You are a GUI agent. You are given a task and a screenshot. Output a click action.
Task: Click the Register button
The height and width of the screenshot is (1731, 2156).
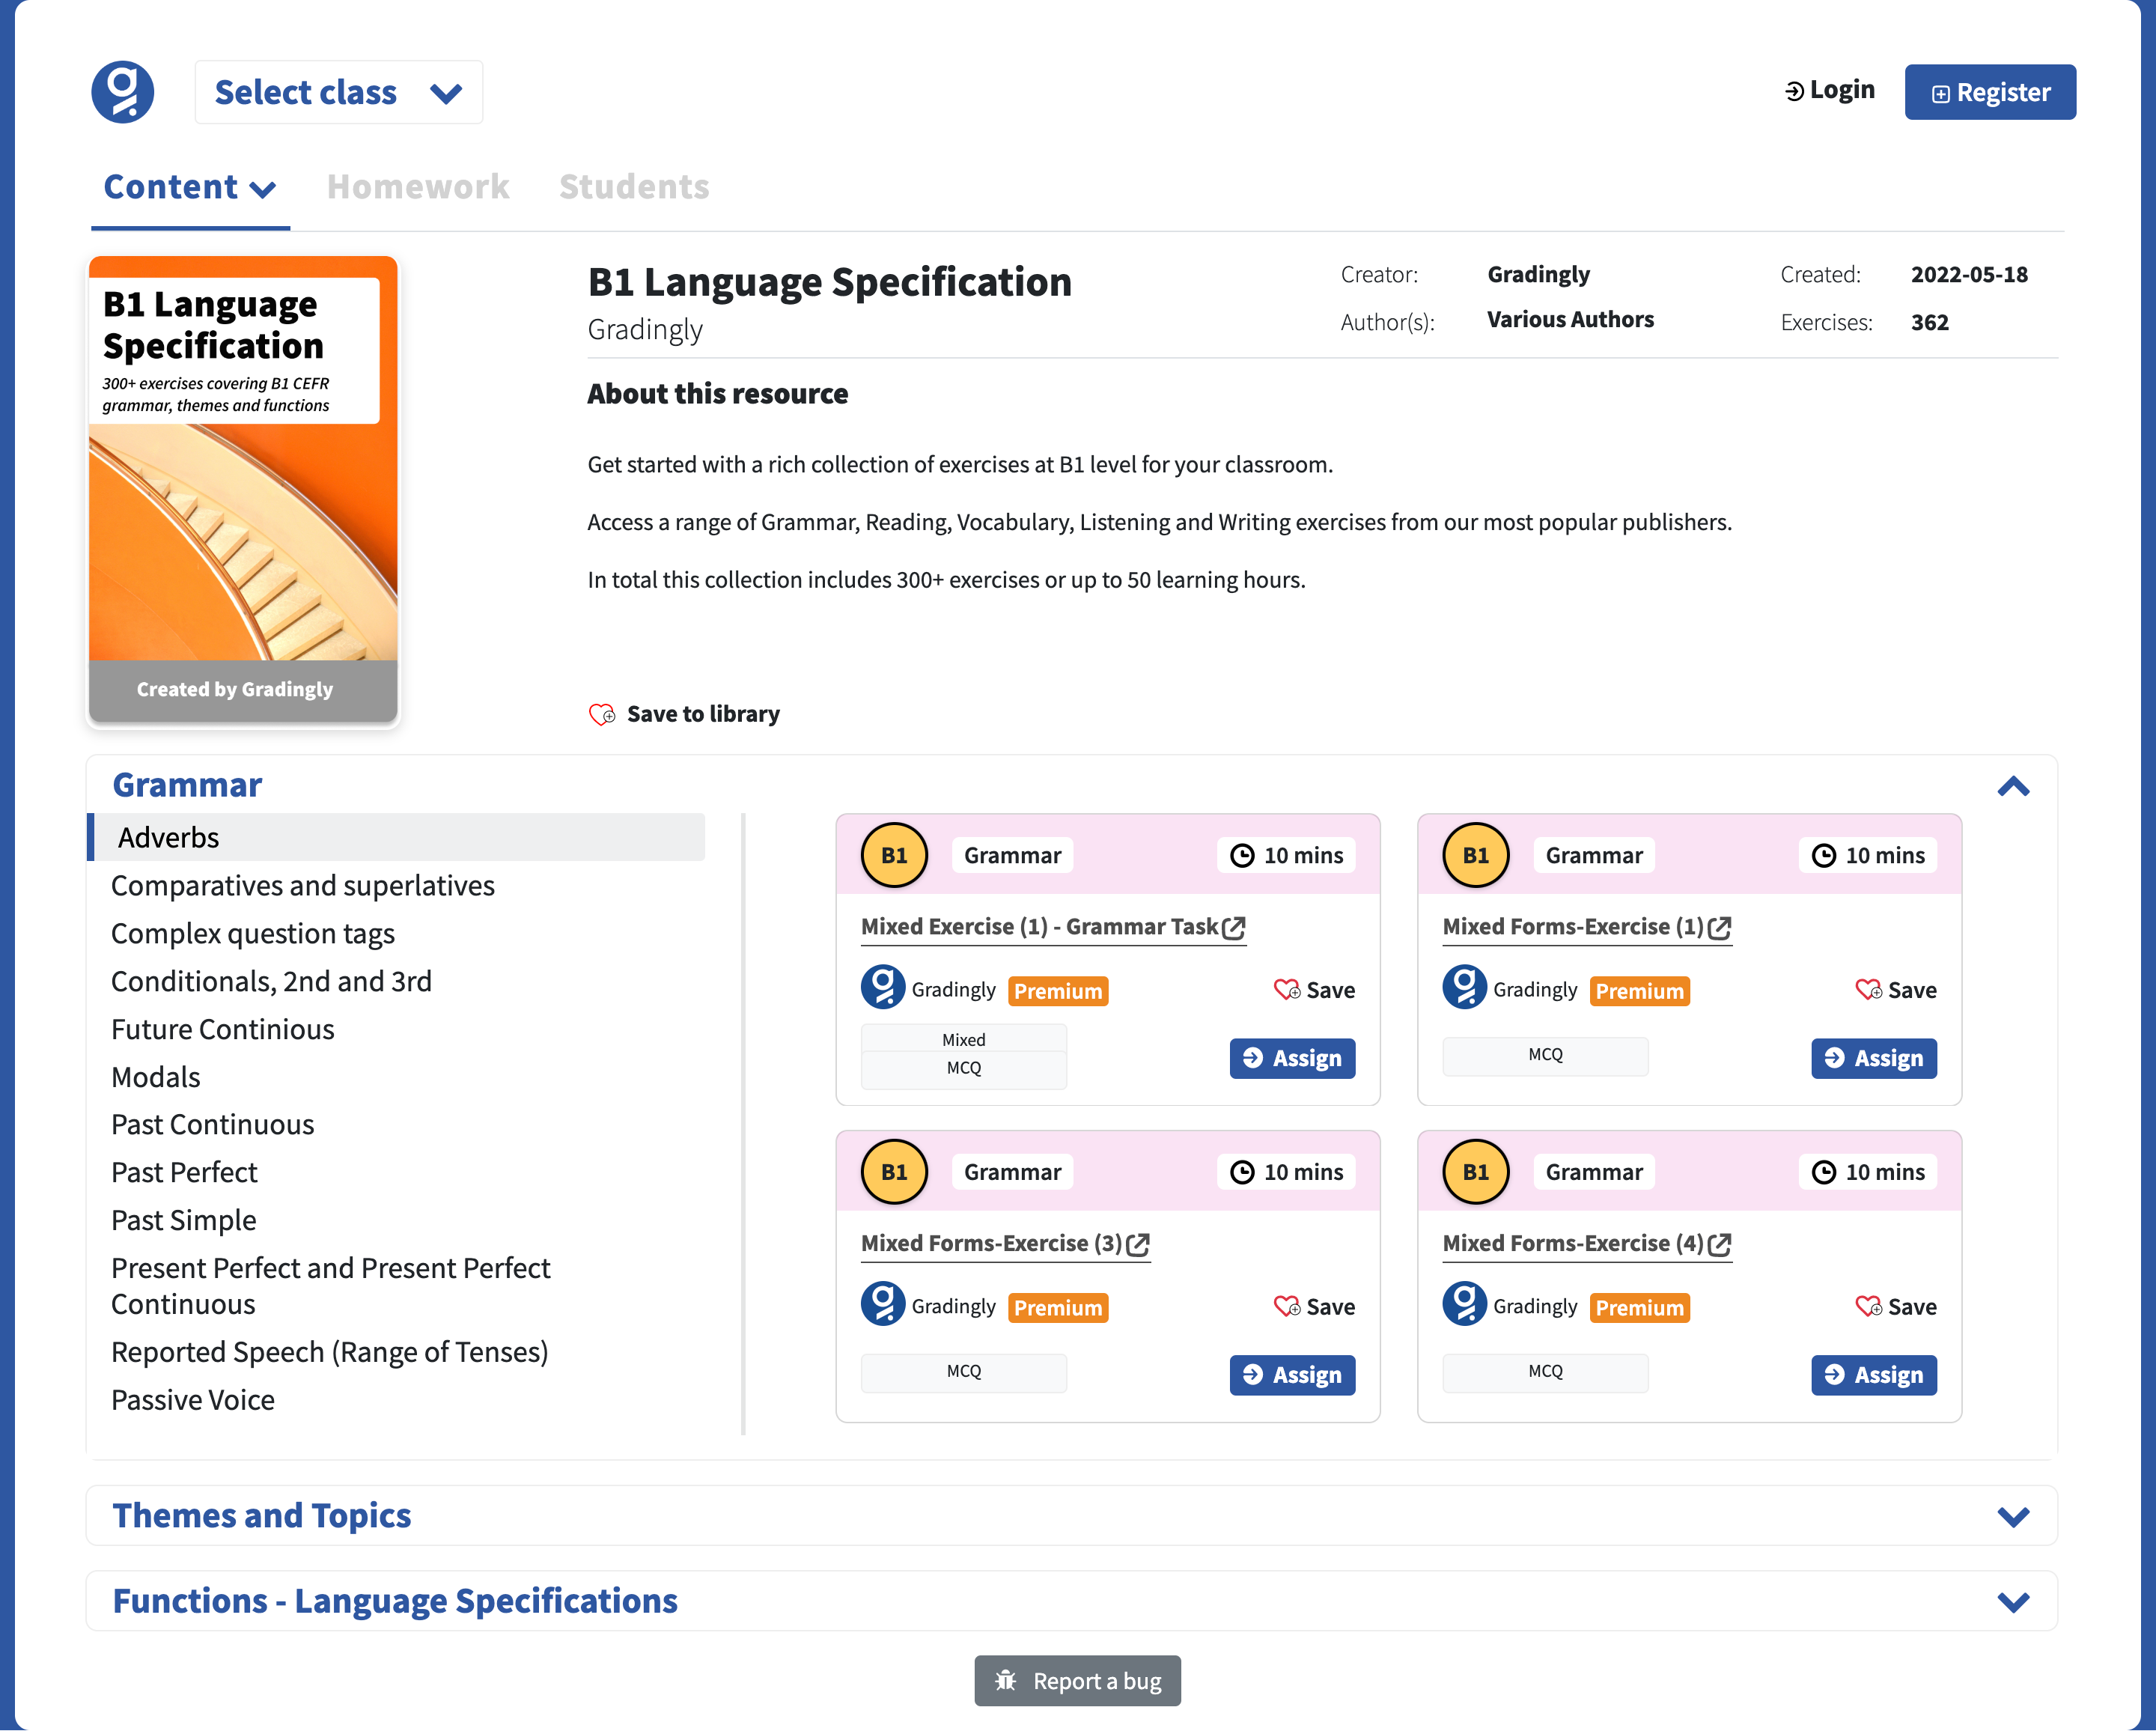point(1990,92)
